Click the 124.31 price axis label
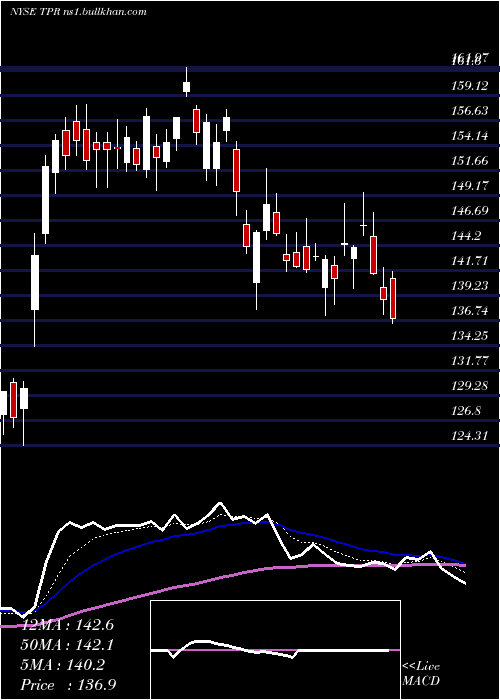Viewport: 500px width, 700px height. [469, 435]
